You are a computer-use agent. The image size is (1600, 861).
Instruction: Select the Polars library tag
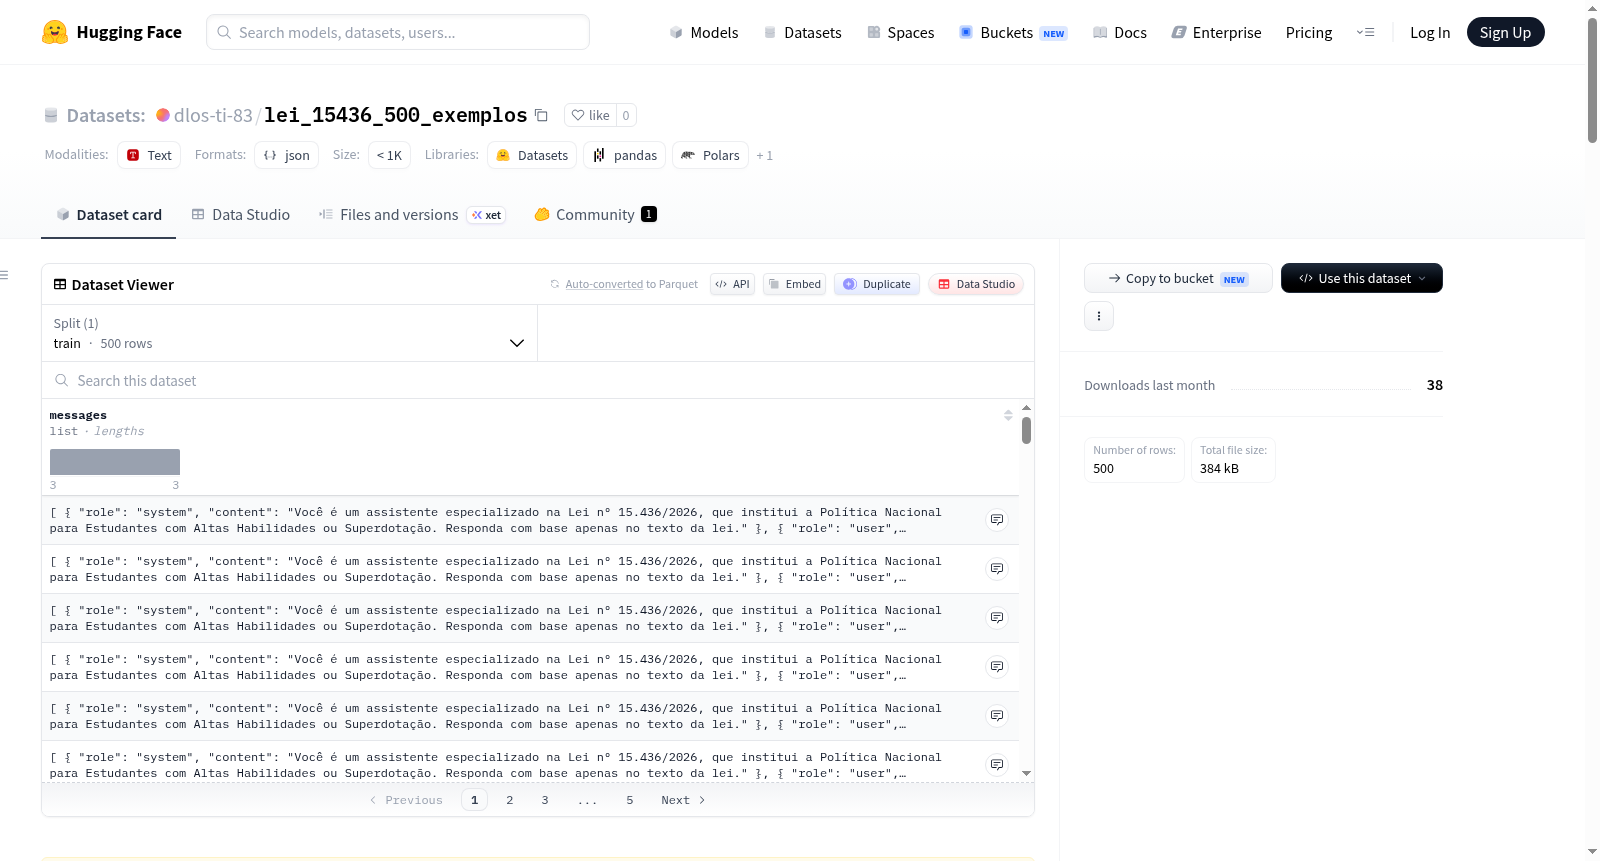pos(711,155)
